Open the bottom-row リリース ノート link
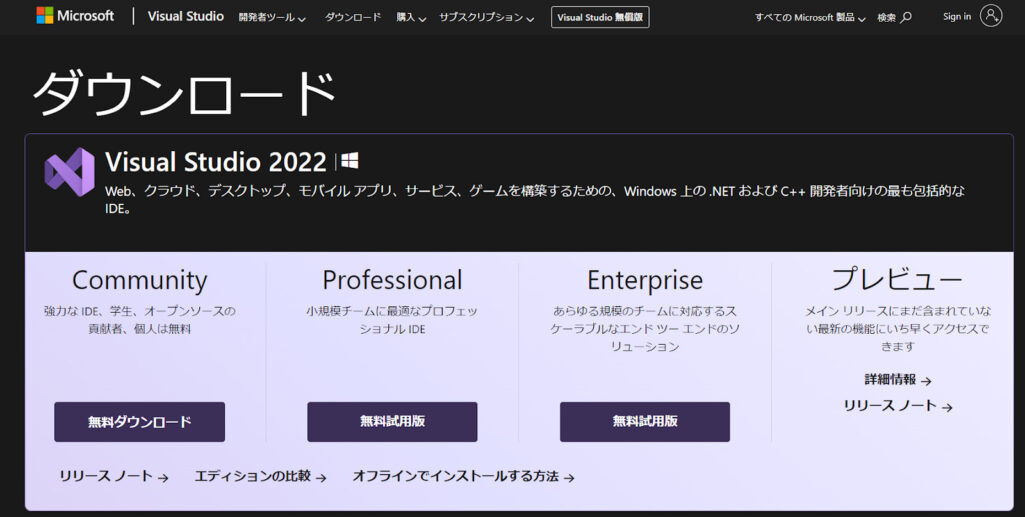Image resolution: width=1025 pixels, height=517 pixels. 114,476
